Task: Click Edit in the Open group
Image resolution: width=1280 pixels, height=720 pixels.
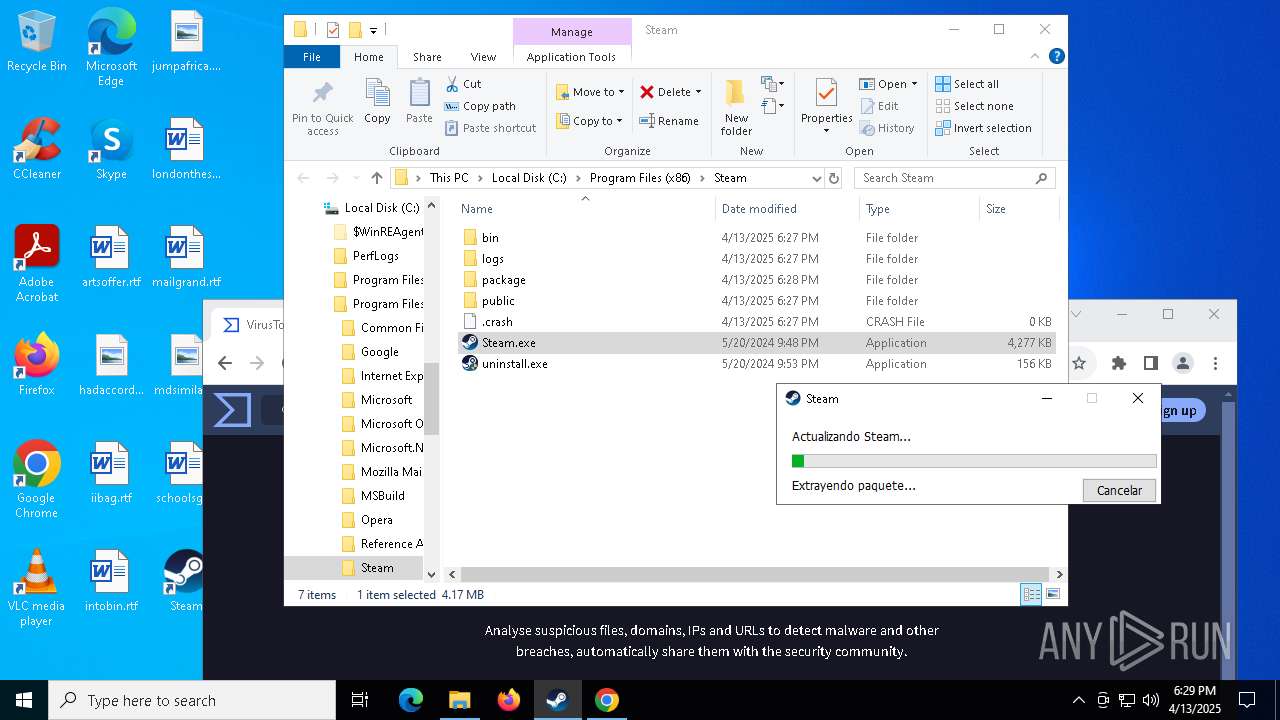Action: point(879,106)
